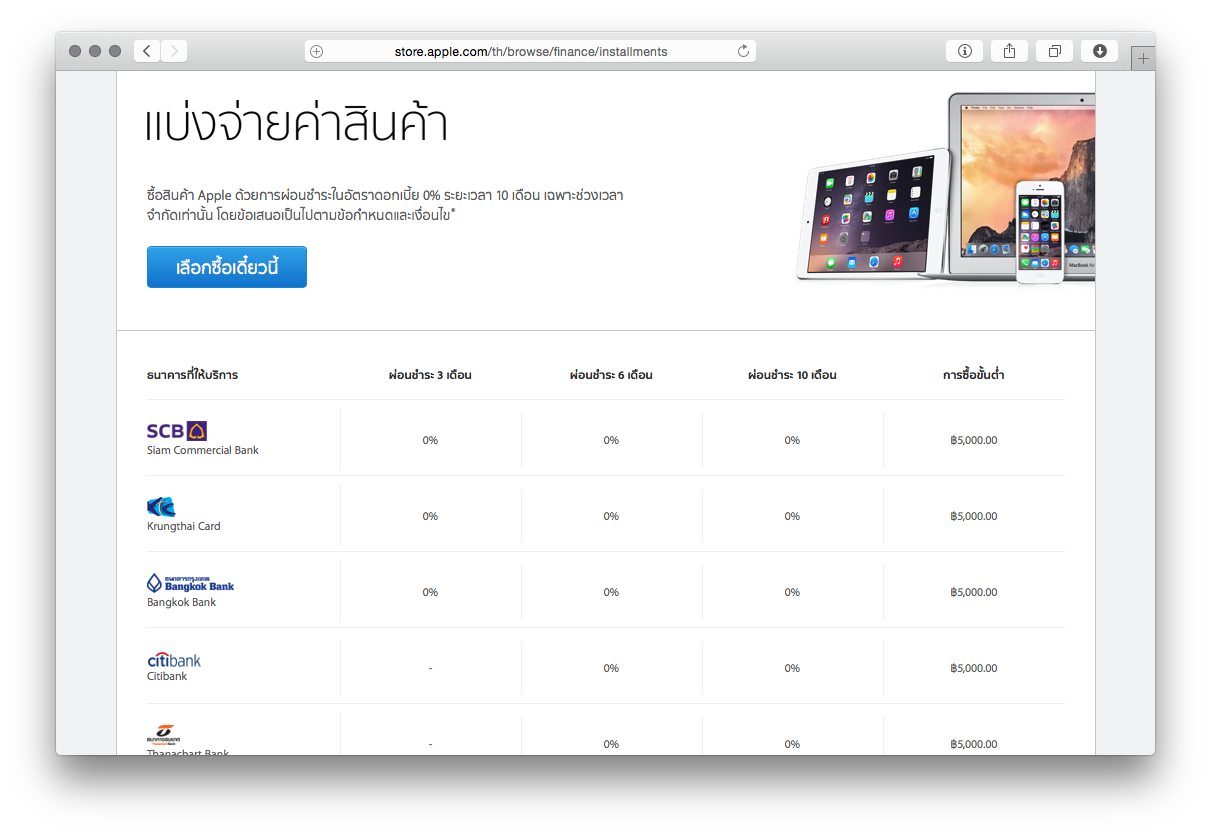Click Bangkok Bank's 6-month 0% cell
This screenshot has height=835, width=1211.
[x=611, y=592]
